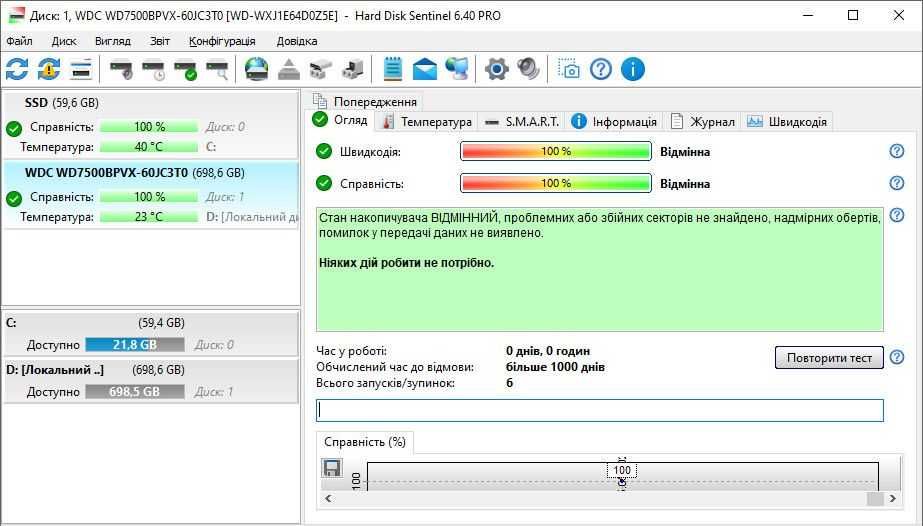This screenshot has height=526, width=923.
Task: Click the gray eject-style triangle toolbar icon
Action: coord(288,70)
